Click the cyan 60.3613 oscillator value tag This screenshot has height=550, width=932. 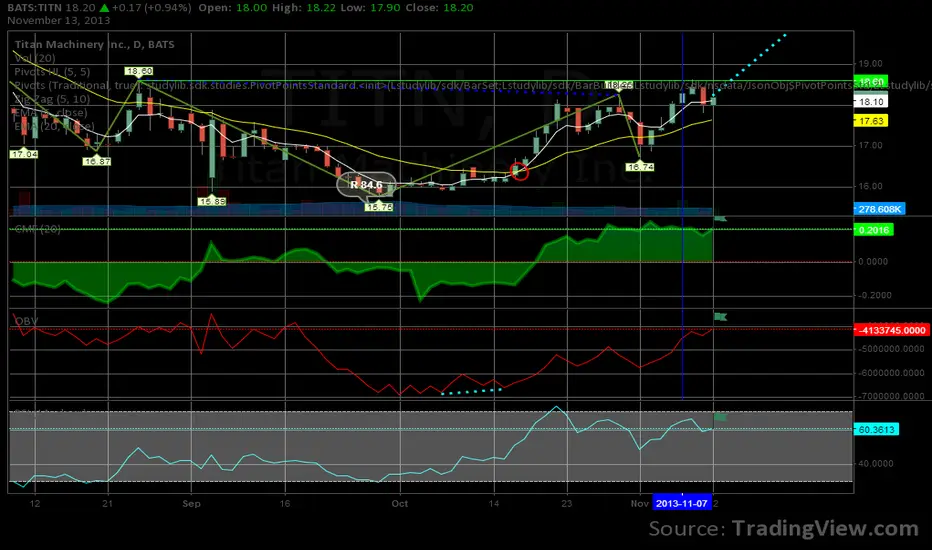point(876,429)
